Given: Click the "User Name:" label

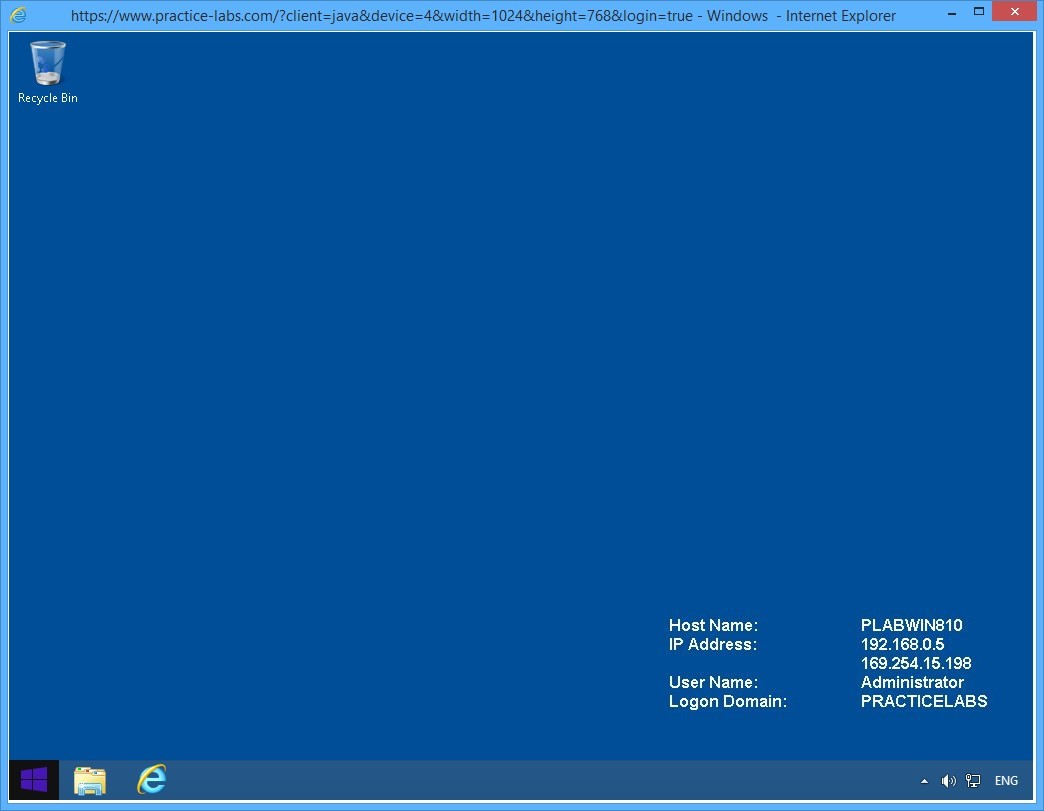Looking at the screenshot, I should [x=713, y=683].
